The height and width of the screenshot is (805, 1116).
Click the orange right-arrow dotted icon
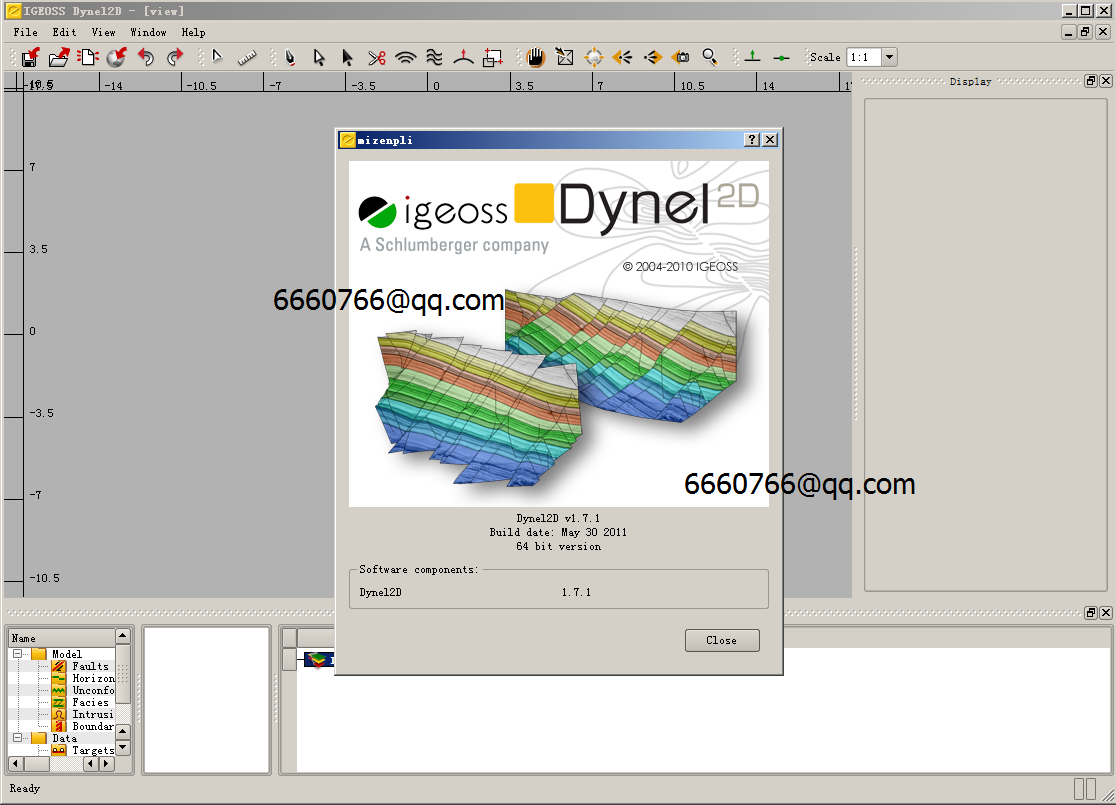652,58
